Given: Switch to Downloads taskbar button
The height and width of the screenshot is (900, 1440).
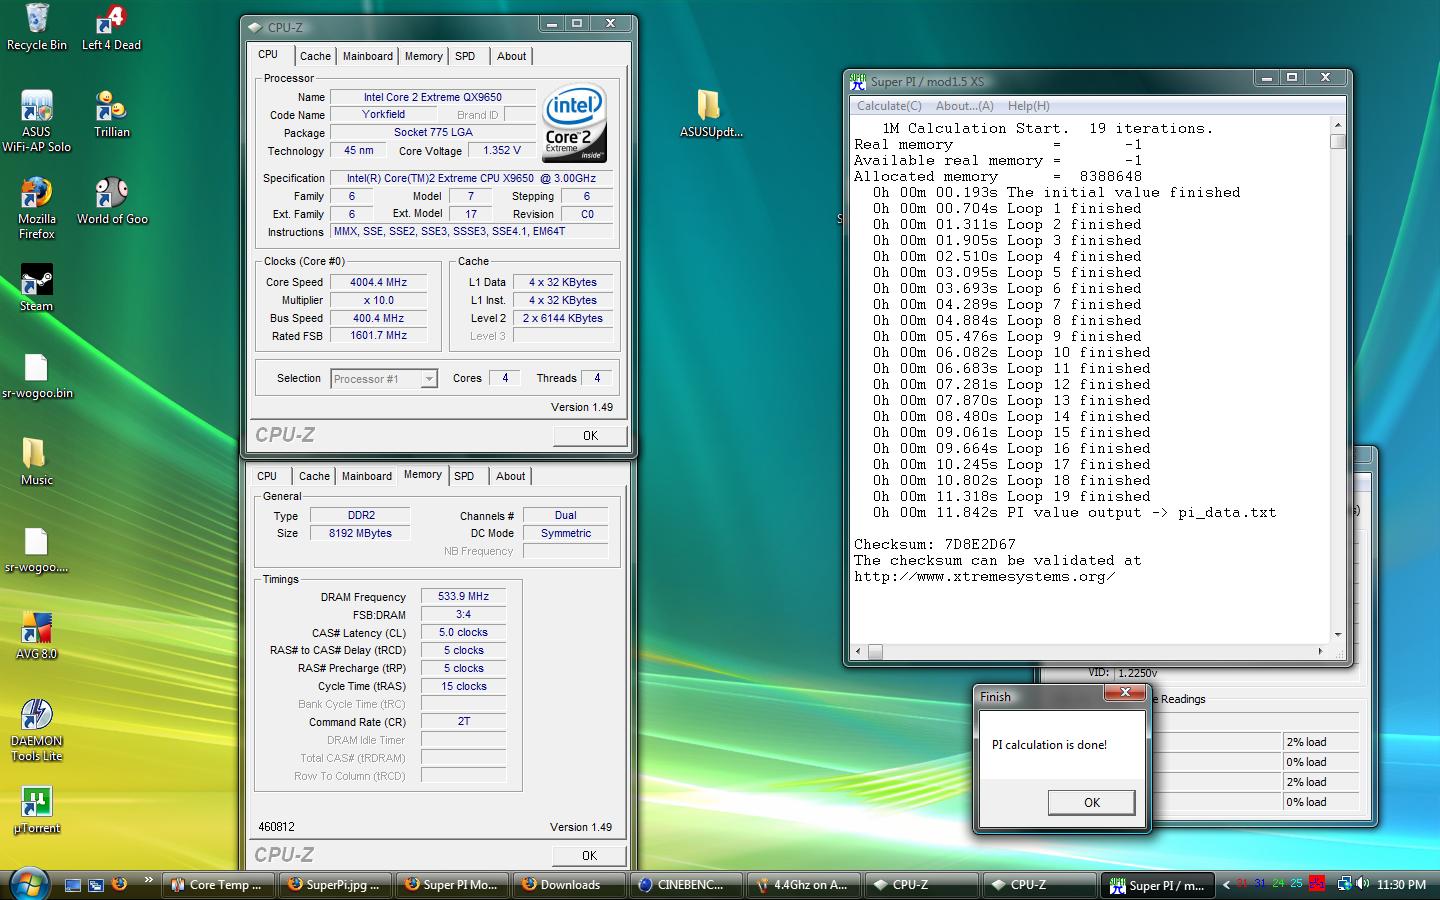Looking at the screenshot, I should pyautogui.click(x=569, y=885).
